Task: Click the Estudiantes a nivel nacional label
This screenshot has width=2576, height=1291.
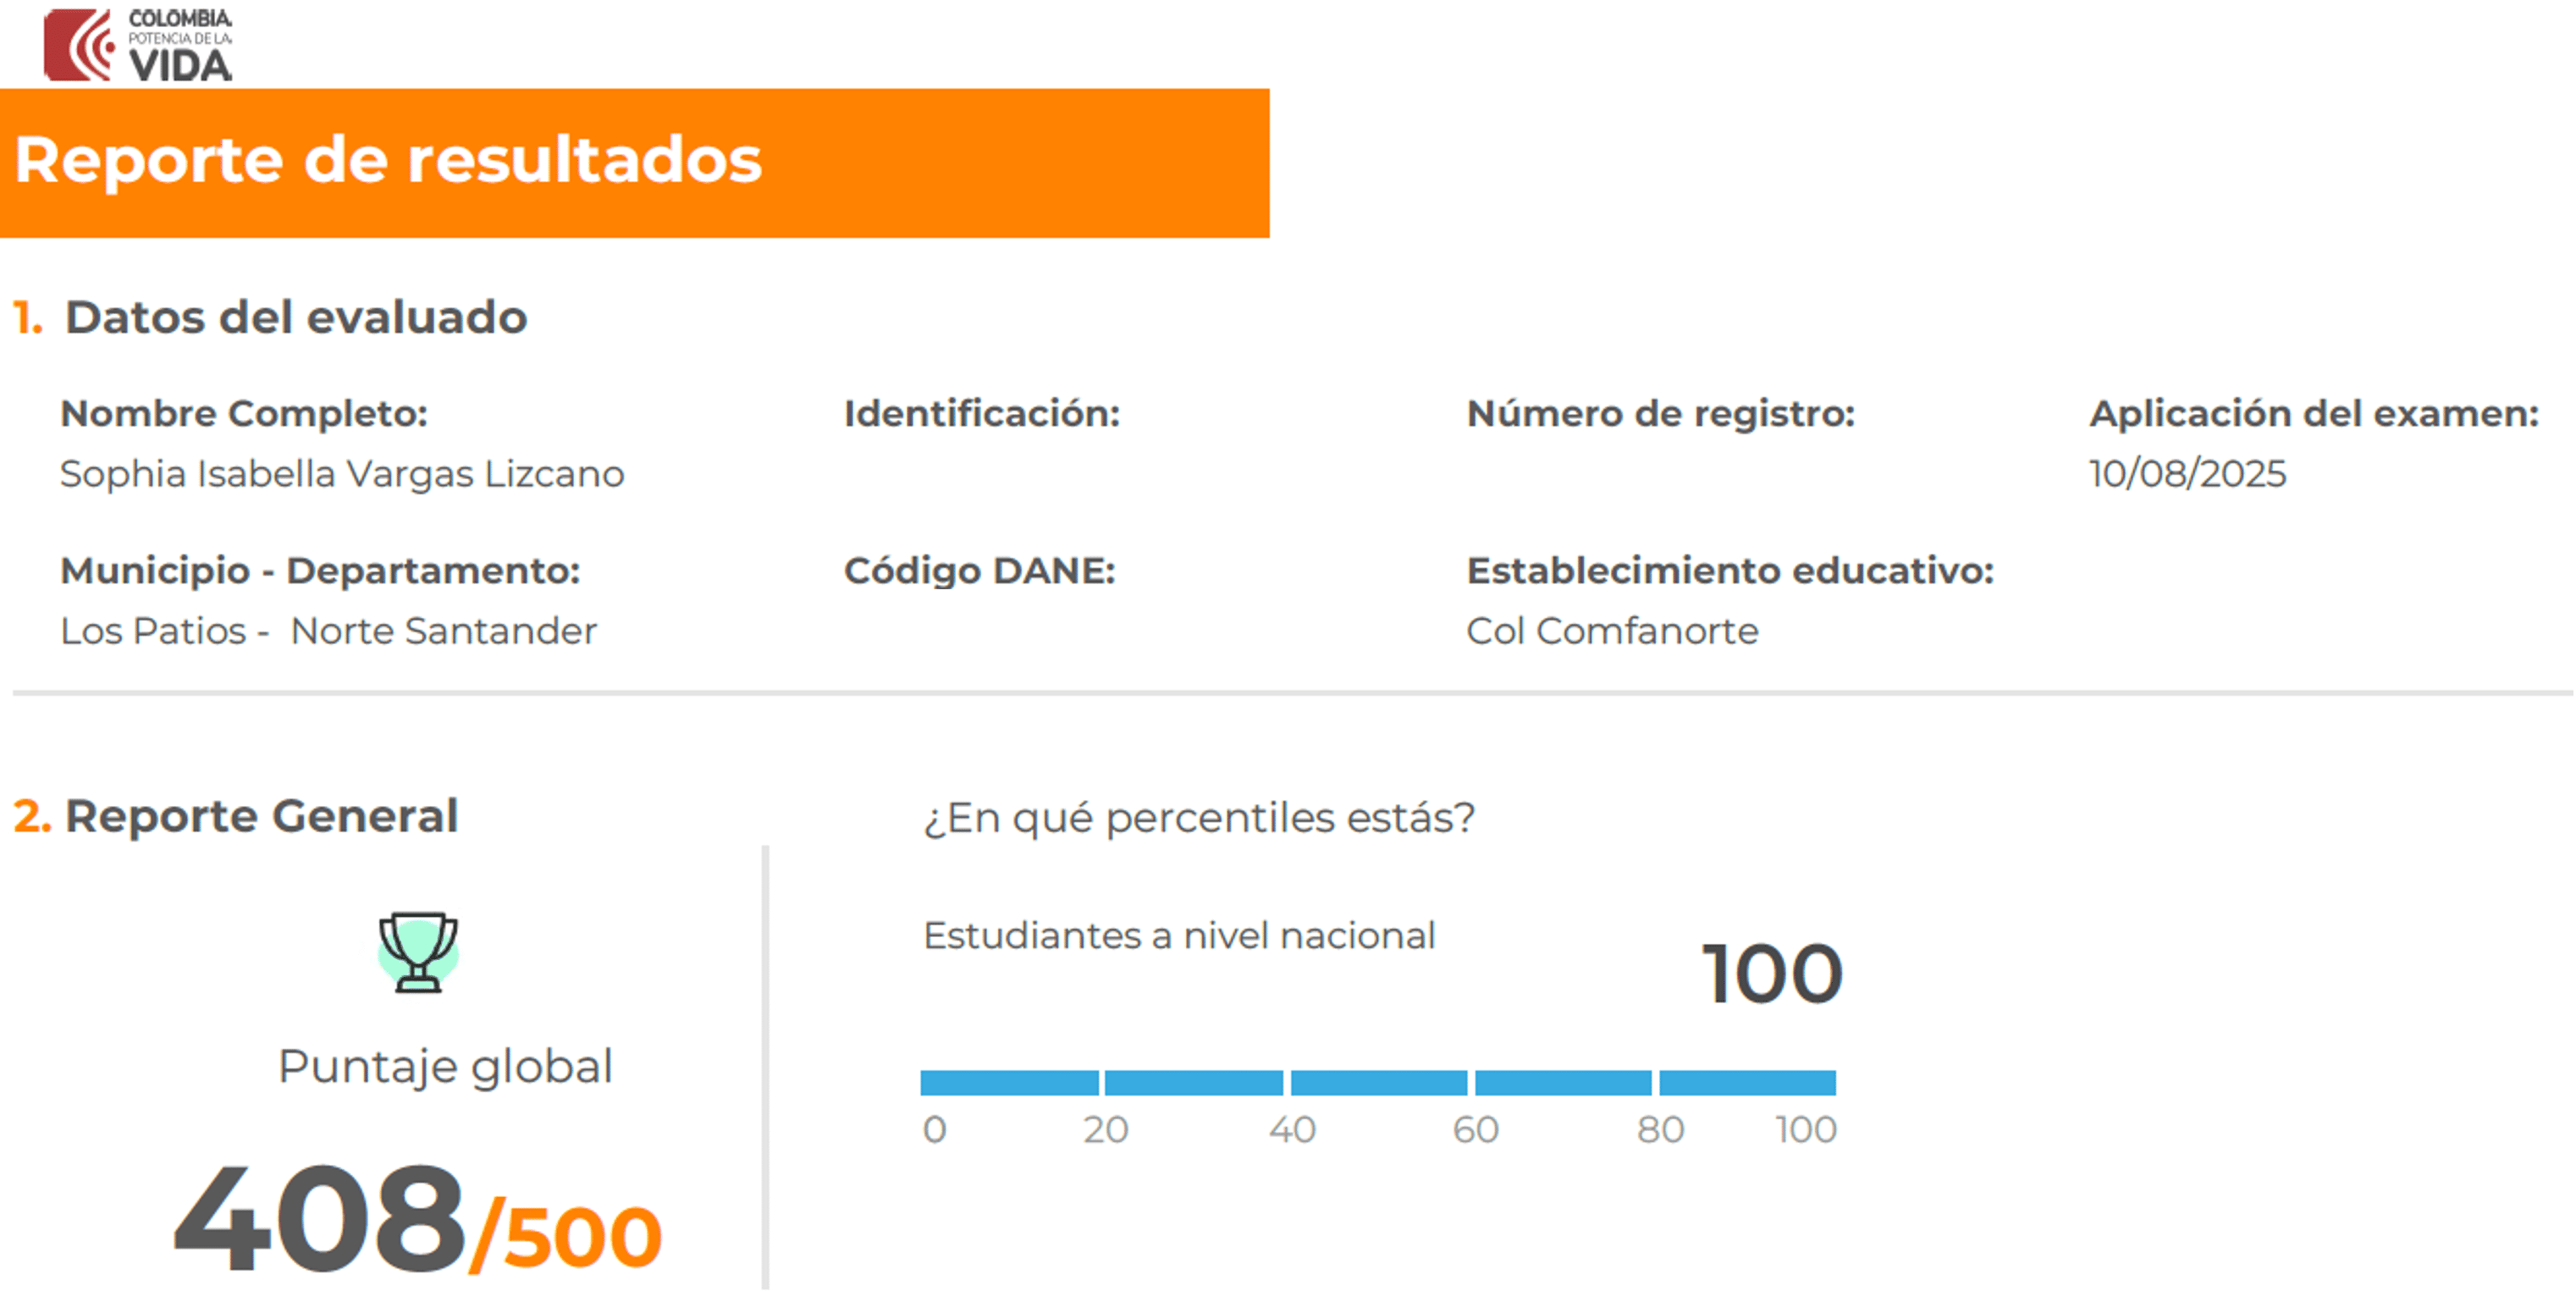Action: coord(1179,936)
